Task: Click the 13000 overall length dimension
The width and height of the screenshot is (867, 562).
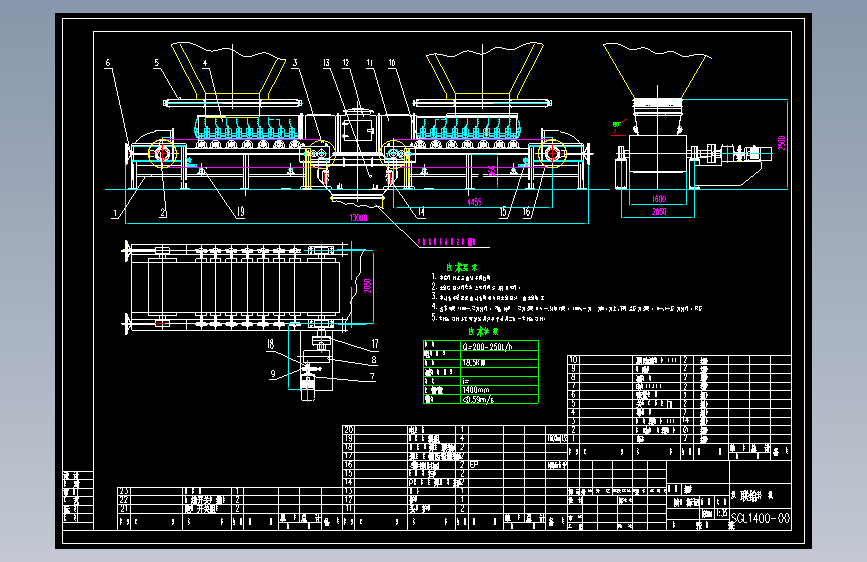Action: pos(358,217)
